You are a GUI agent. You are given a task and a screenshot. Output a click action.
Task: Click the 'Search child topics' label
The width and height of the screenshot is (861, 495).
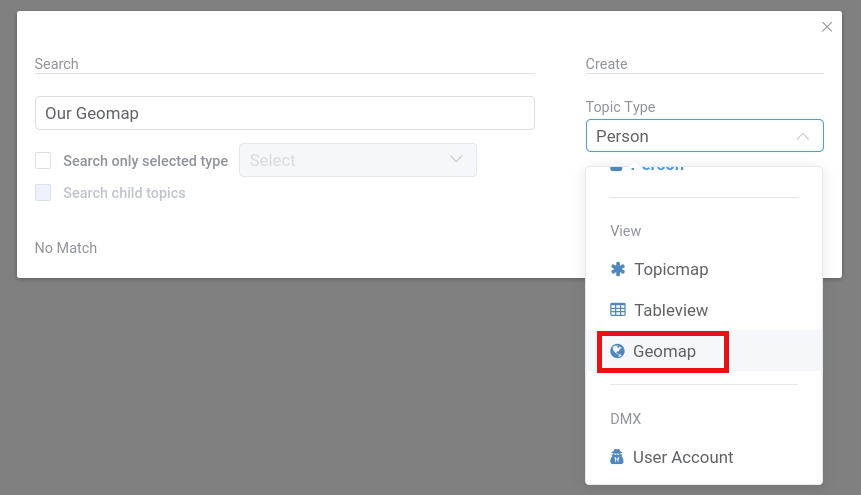[x=124, y=193]
